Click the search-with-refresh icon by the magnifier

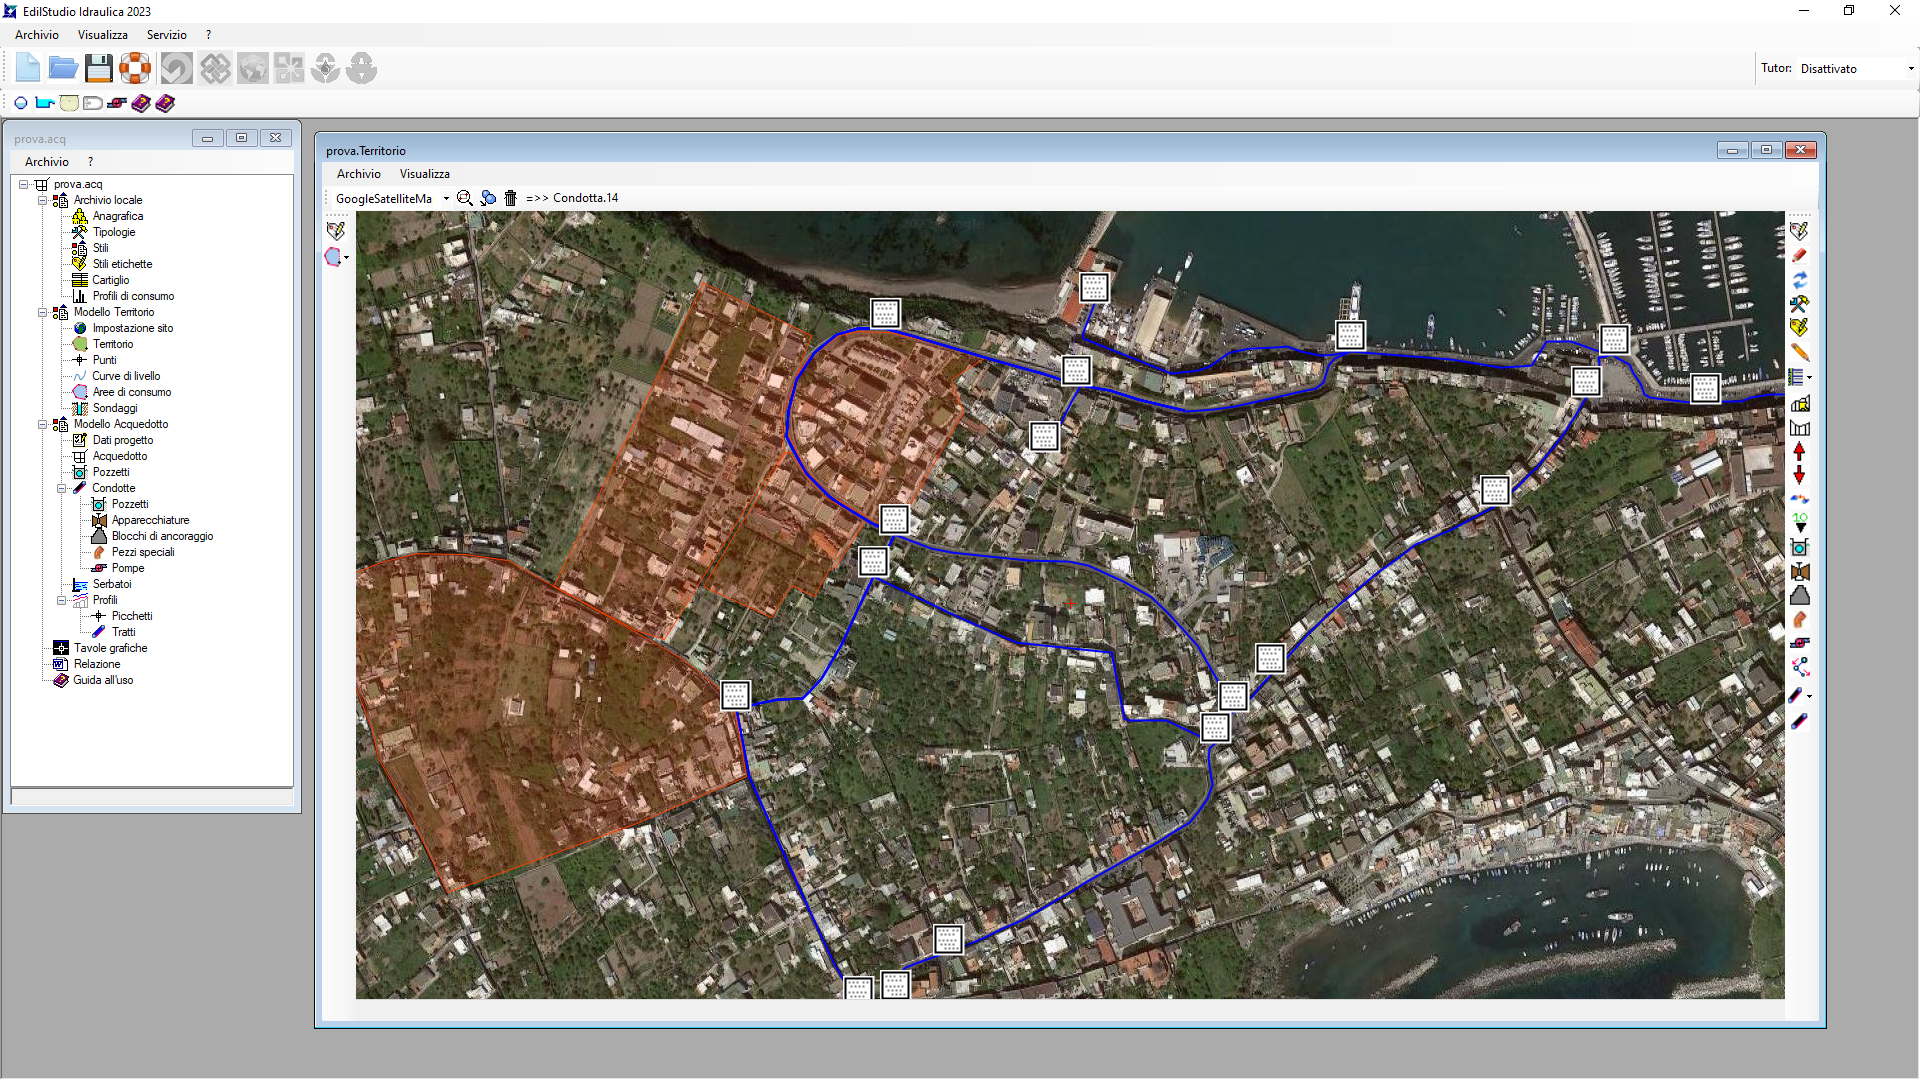pyautogui.click(x=488, y=198)
